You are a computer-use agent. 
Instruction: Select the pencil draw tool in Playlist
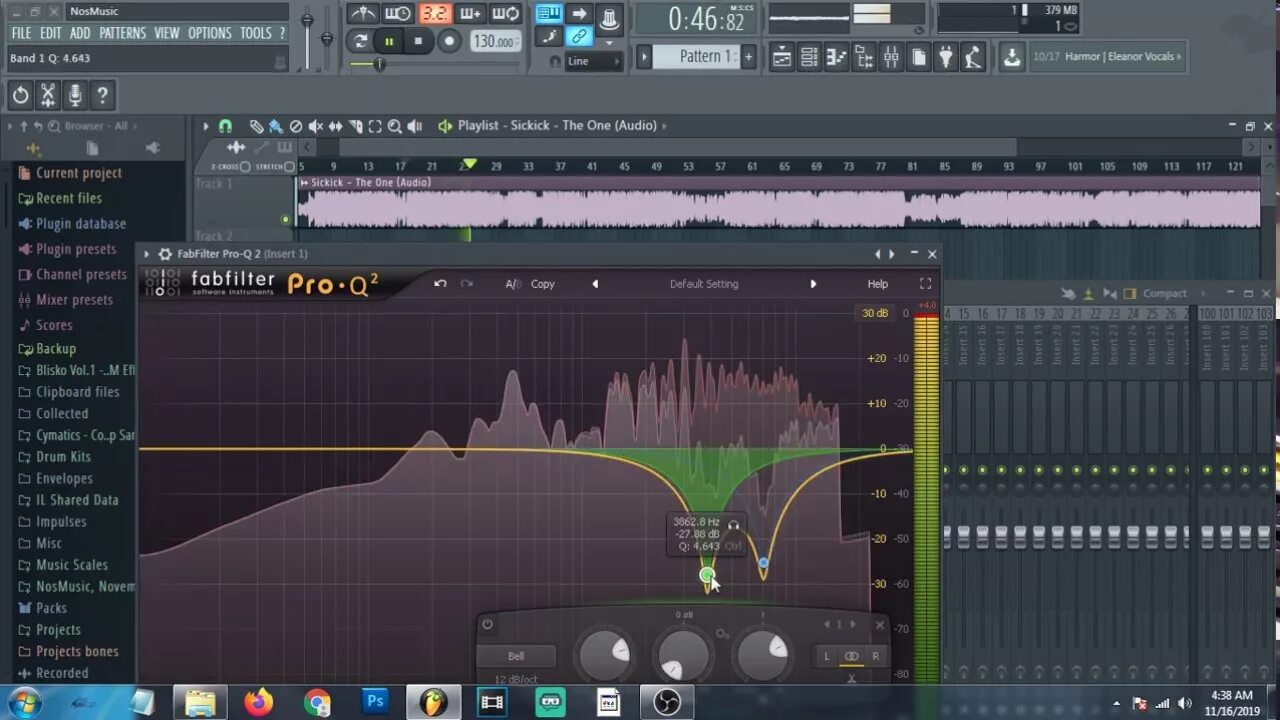(x=256, y=126)
